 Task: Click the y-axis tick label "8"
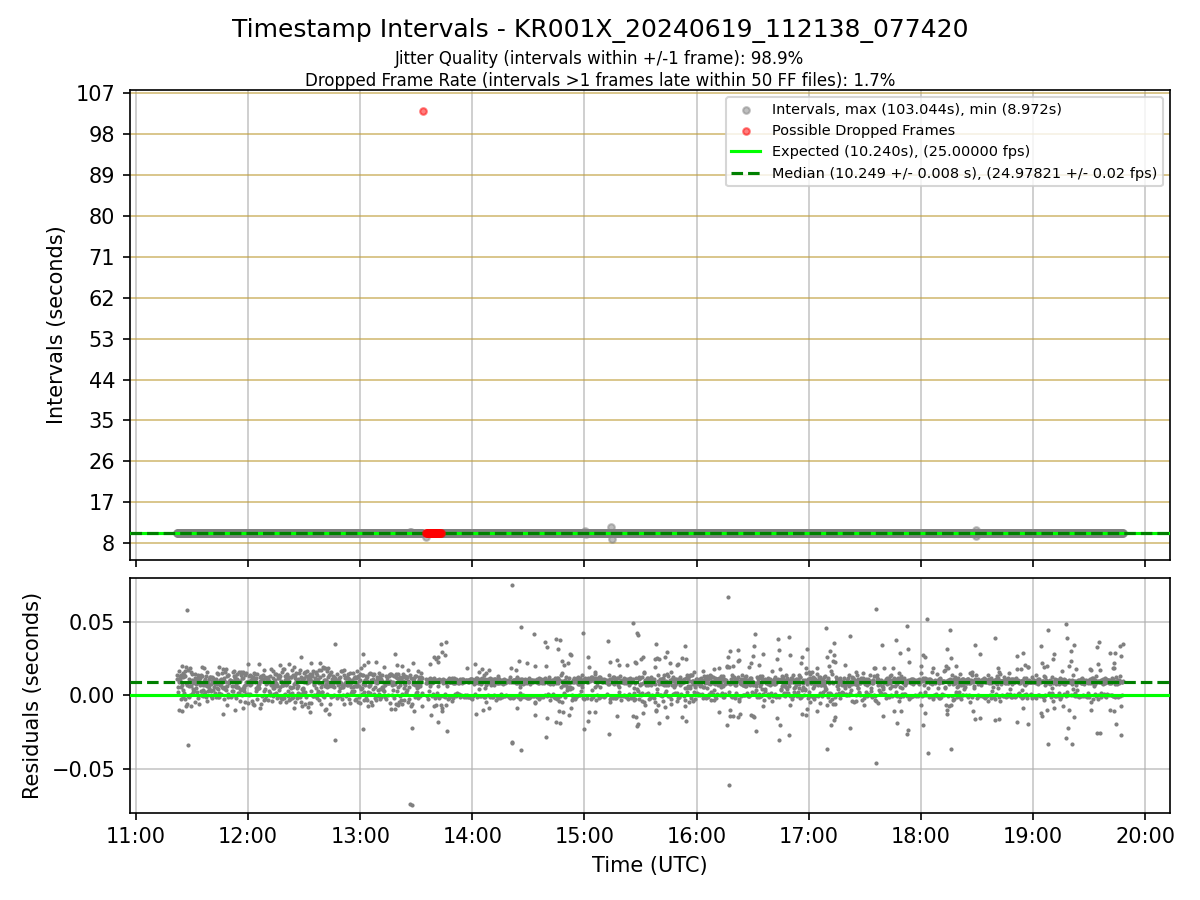[111, 543]
